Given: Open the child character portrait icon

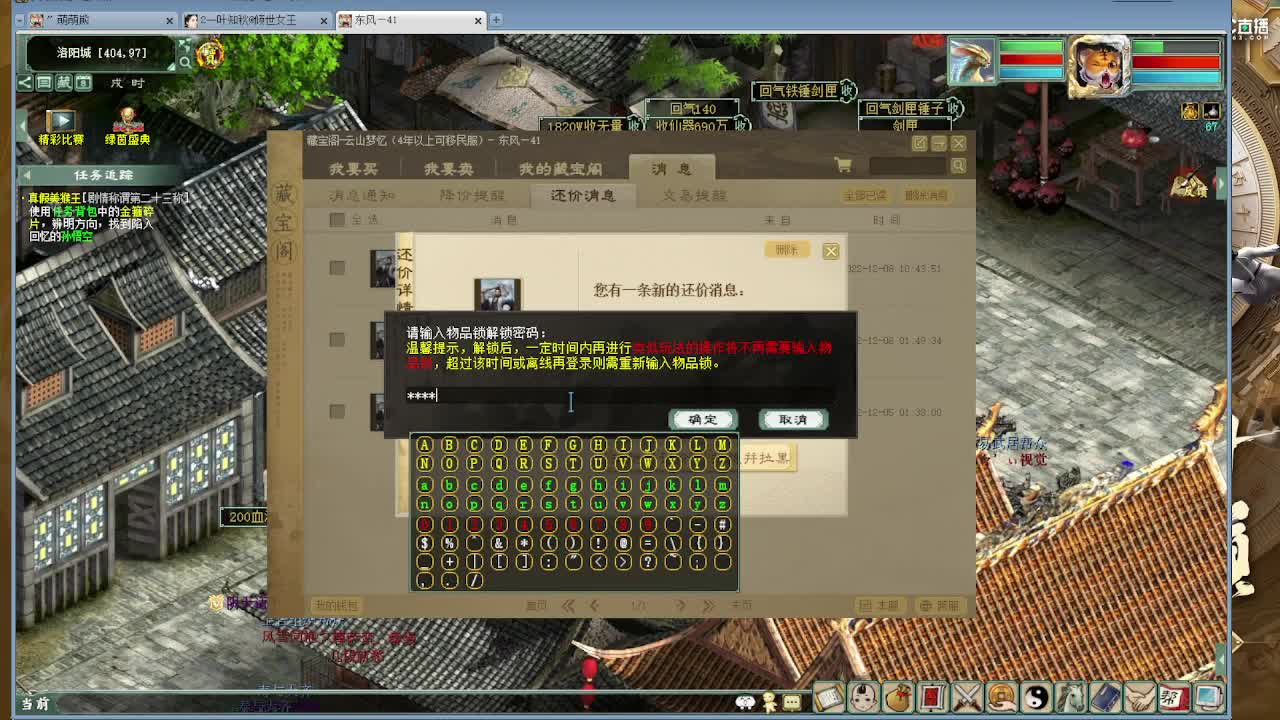Looking at the screenshot, I should 864,696.
